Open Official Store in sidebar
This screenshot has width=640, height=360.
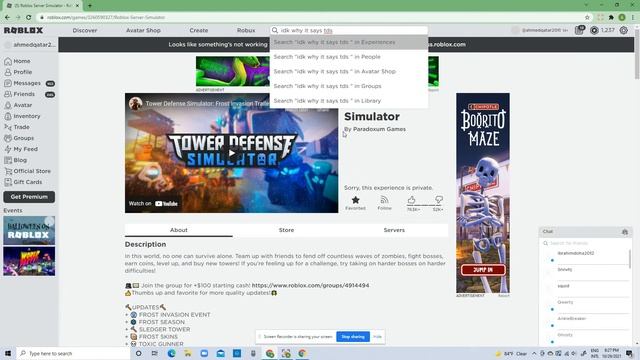pos(32,171)
